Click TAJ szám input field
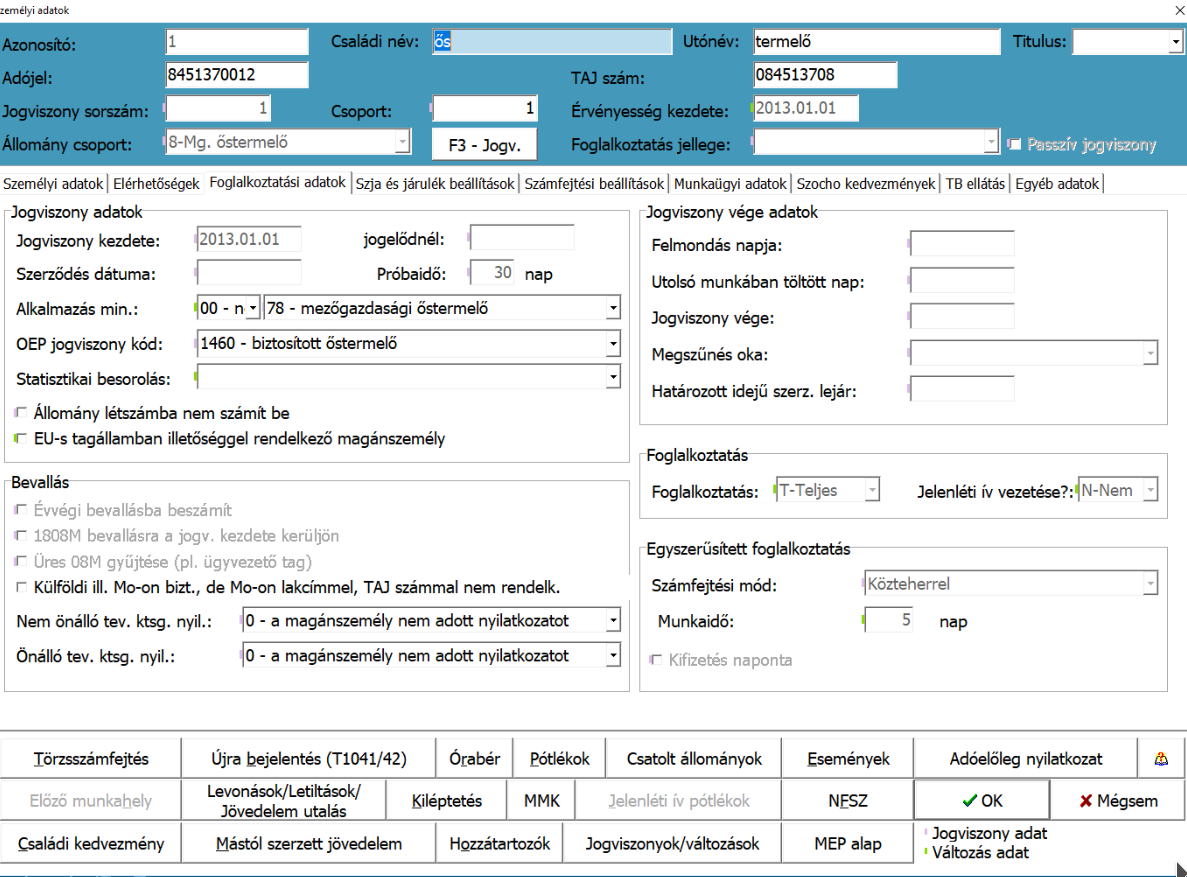Image resolution: width=1187 pixels, height=877 pixels. [825, 74]
